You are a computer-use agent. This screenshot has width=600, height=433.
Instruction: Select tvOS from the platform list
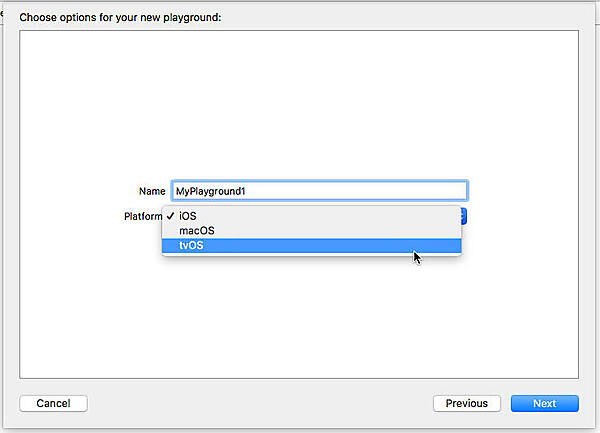(x=192, y=245)
